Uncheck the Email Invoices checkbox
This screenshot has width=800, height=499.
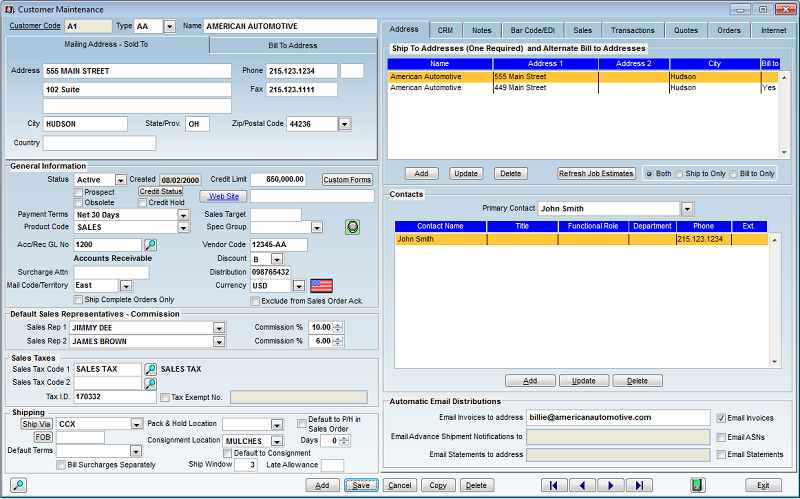pyautogui.click(x=721, y=417)
